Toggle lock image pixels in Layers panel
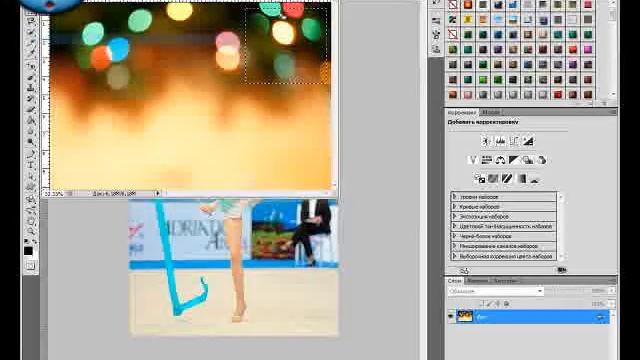Image resolution: width=640 pixels, height=360 pixels. coord(490,304)
